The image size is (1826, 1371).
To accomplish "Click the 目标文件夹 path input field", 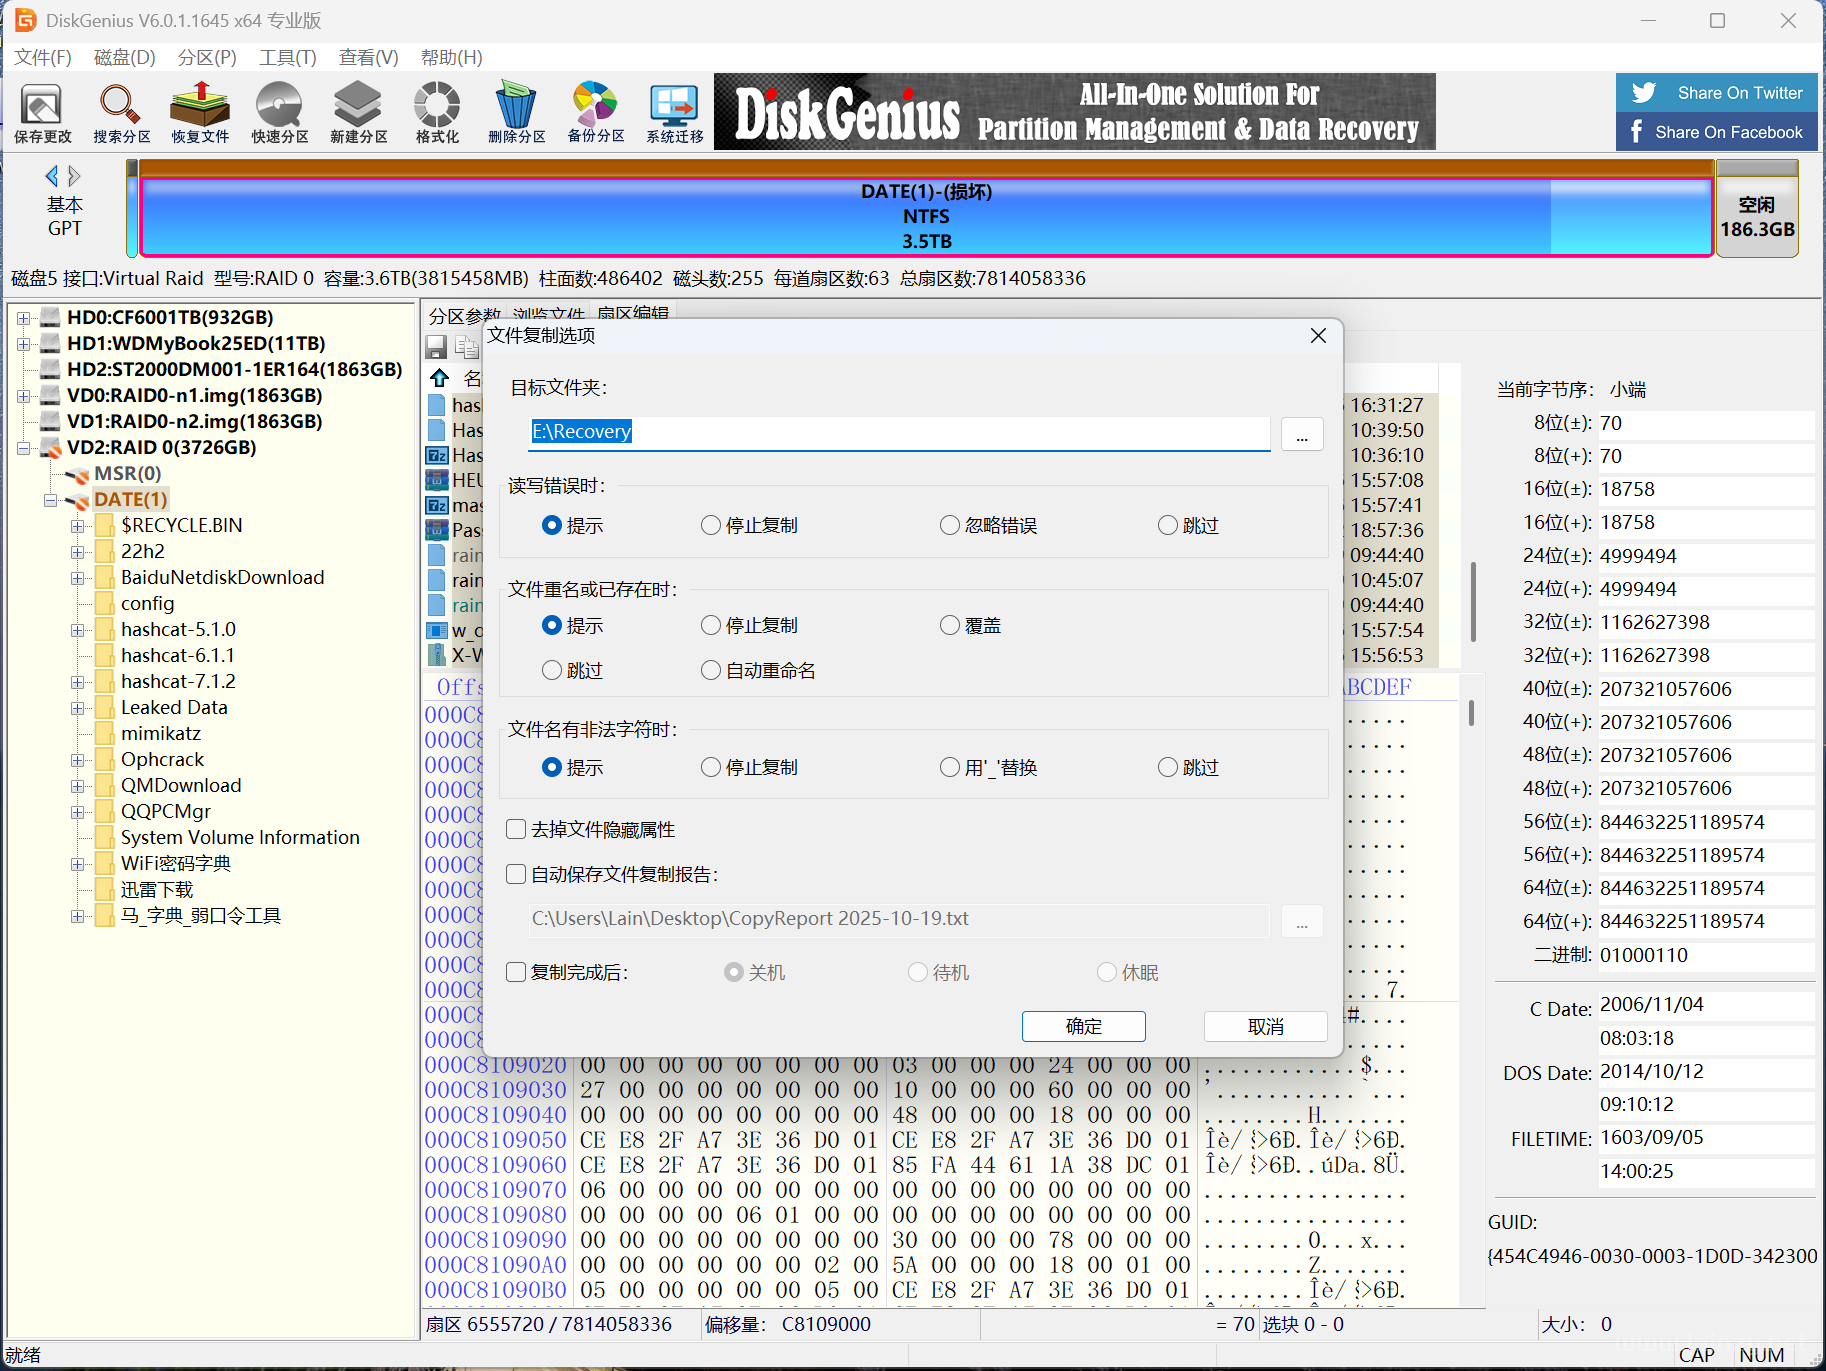I will (898, 432).
